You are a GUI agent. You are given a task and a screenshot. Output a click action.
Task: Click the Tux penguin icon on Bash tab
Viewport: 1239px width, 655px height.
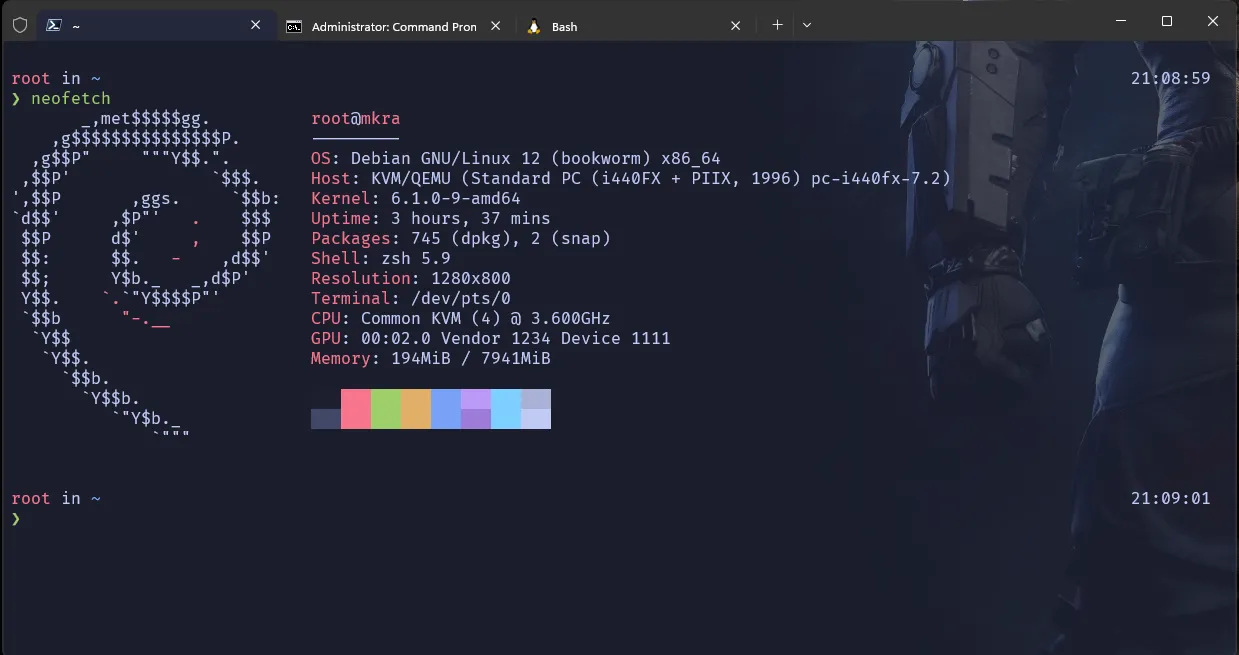(534, 26)
